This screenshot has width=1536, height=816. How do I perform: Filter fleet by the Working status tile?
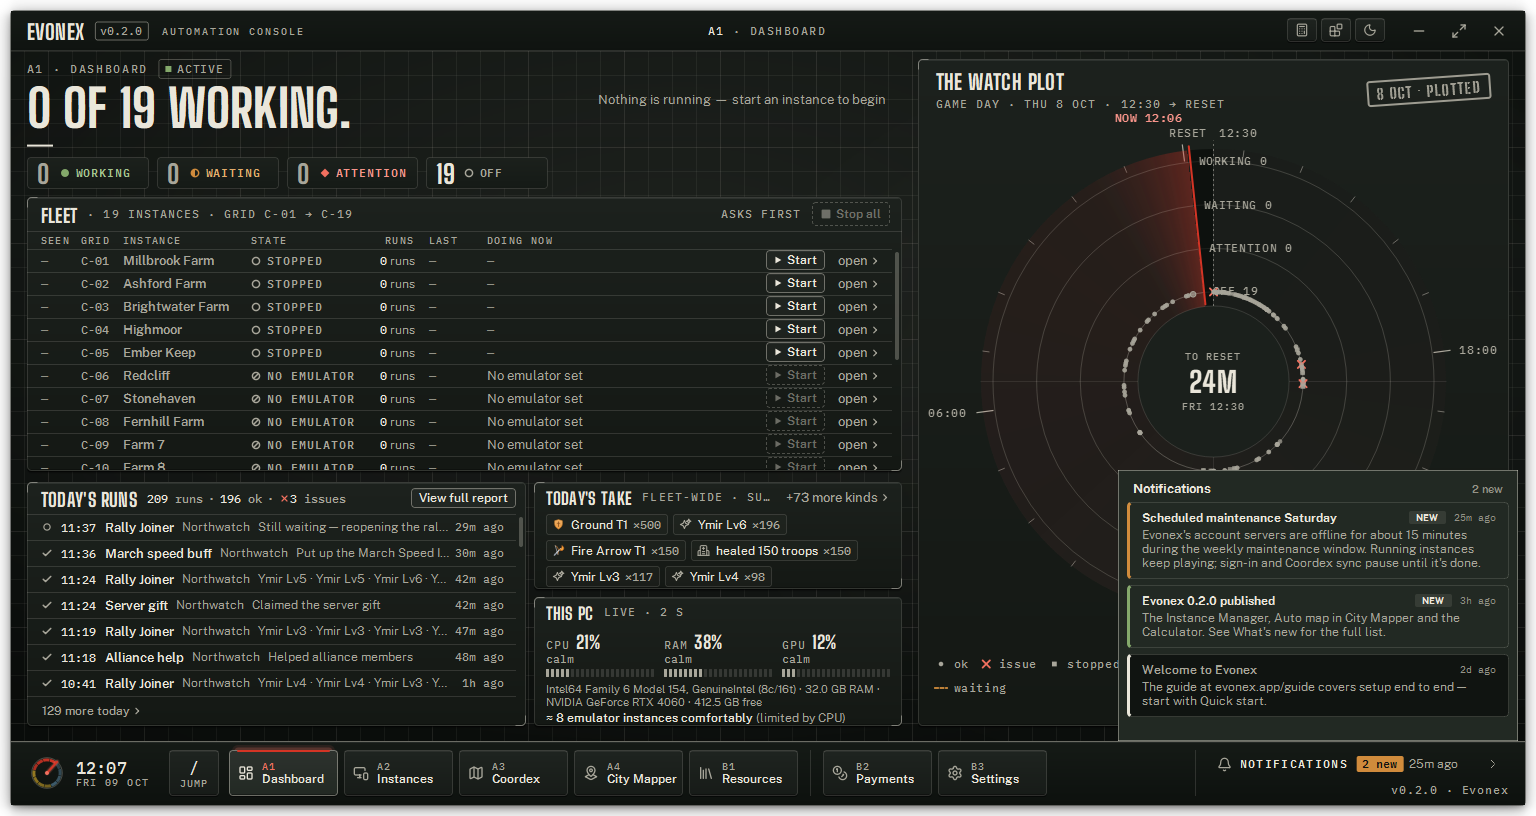pyautogui.click(x=87, y=173)
